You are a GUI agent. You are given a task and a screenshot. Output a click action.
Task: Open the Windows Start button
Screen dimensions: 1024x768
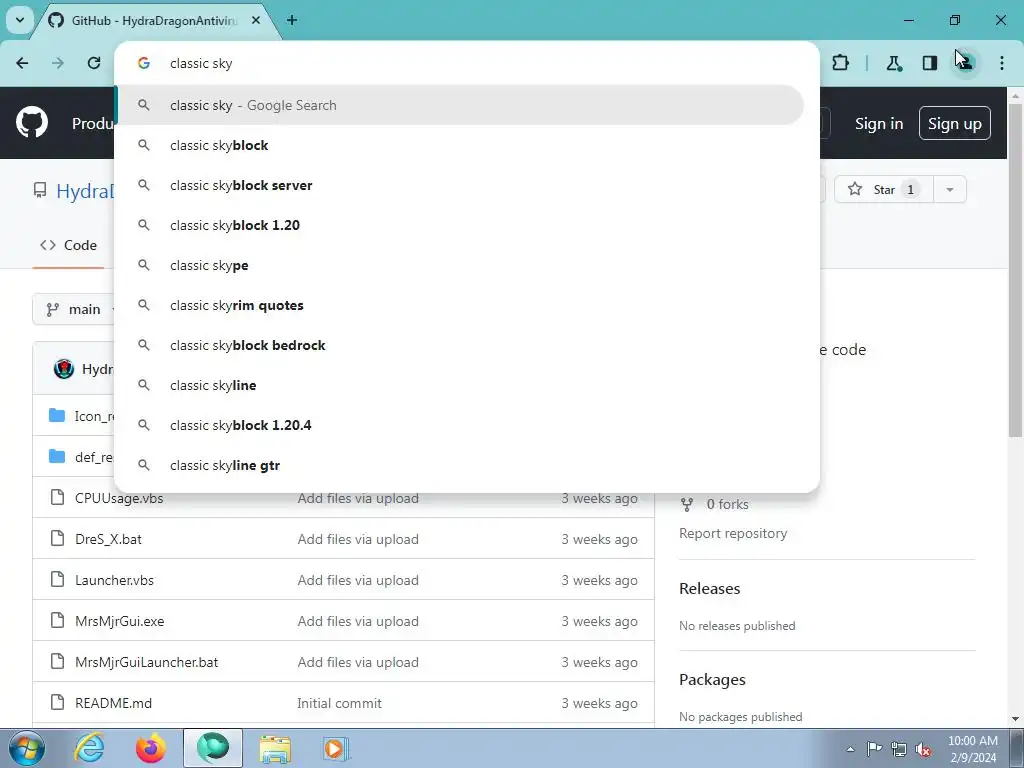[27, 749]
